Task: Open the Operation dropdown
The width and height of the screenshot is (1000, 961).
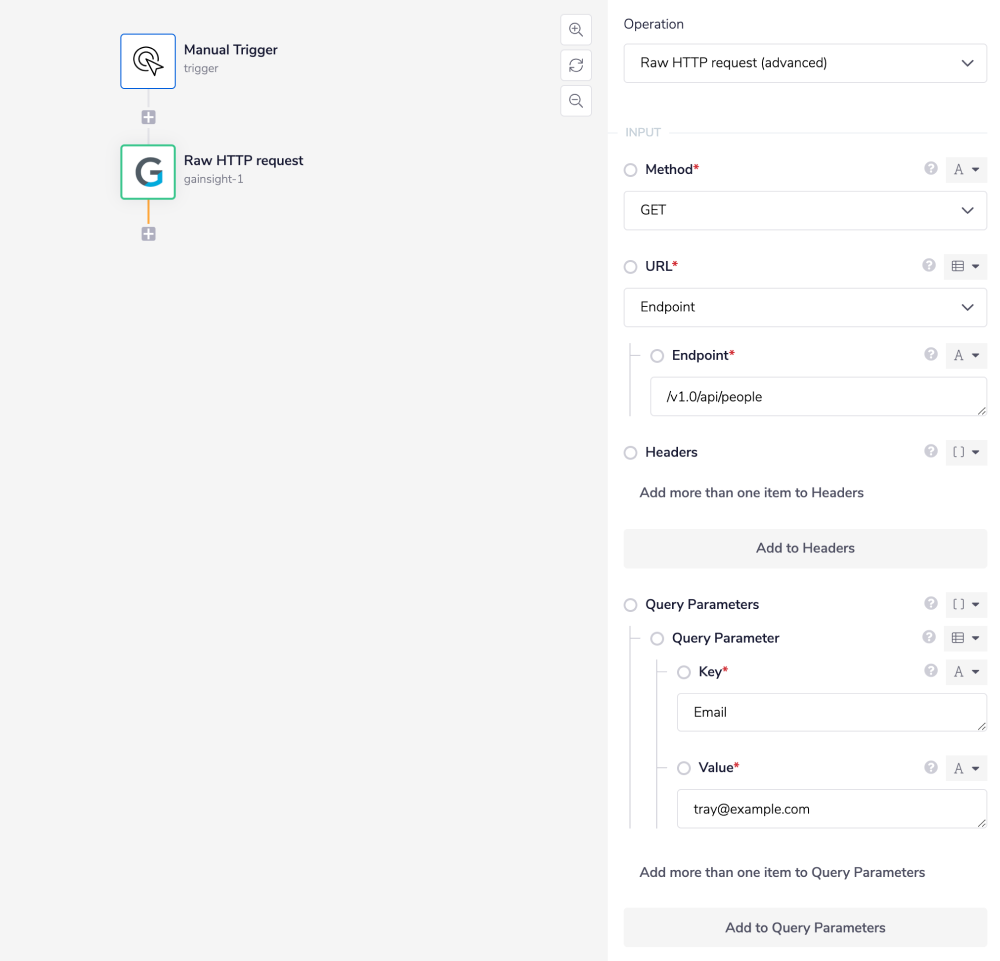Action: [805, 63]
